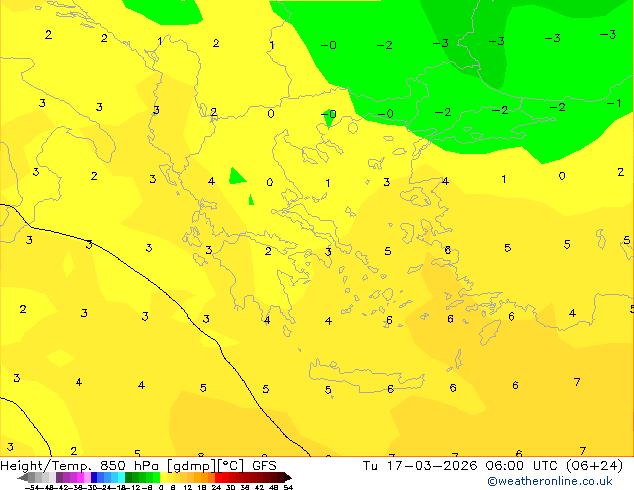634x490 pixels.
Task: Click the dark maroon arrow ending the color scale
Action: point(288,477)
